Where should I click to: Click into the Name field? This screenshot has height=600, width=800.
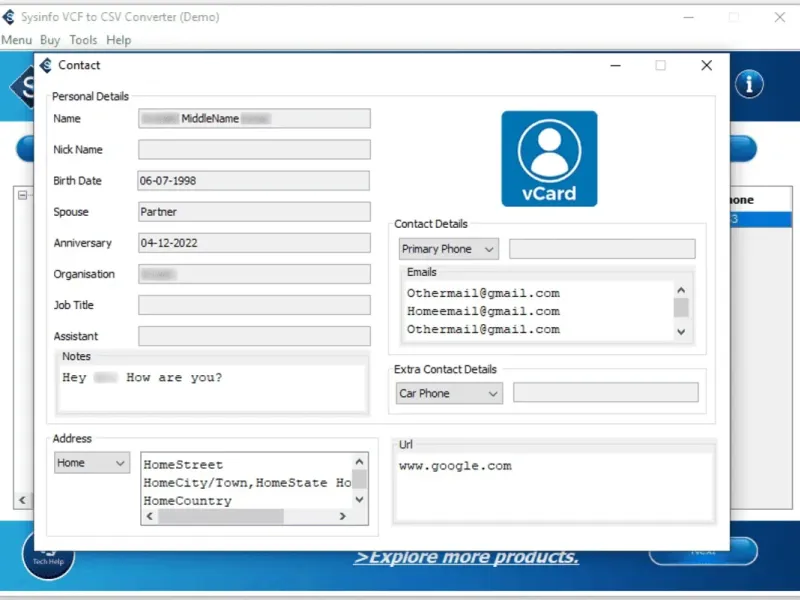254,118
